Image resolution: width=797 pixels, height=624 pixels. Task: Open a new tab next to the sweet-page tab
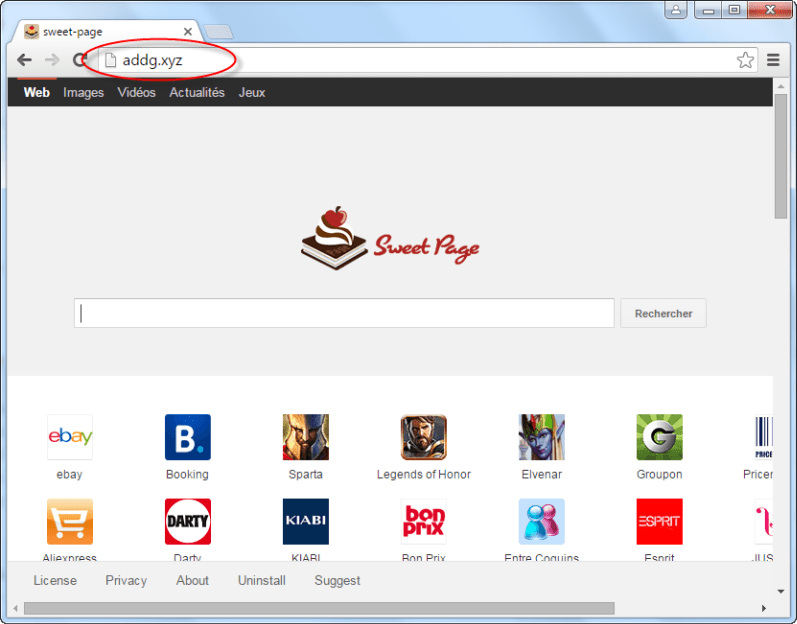click(218, 32)
